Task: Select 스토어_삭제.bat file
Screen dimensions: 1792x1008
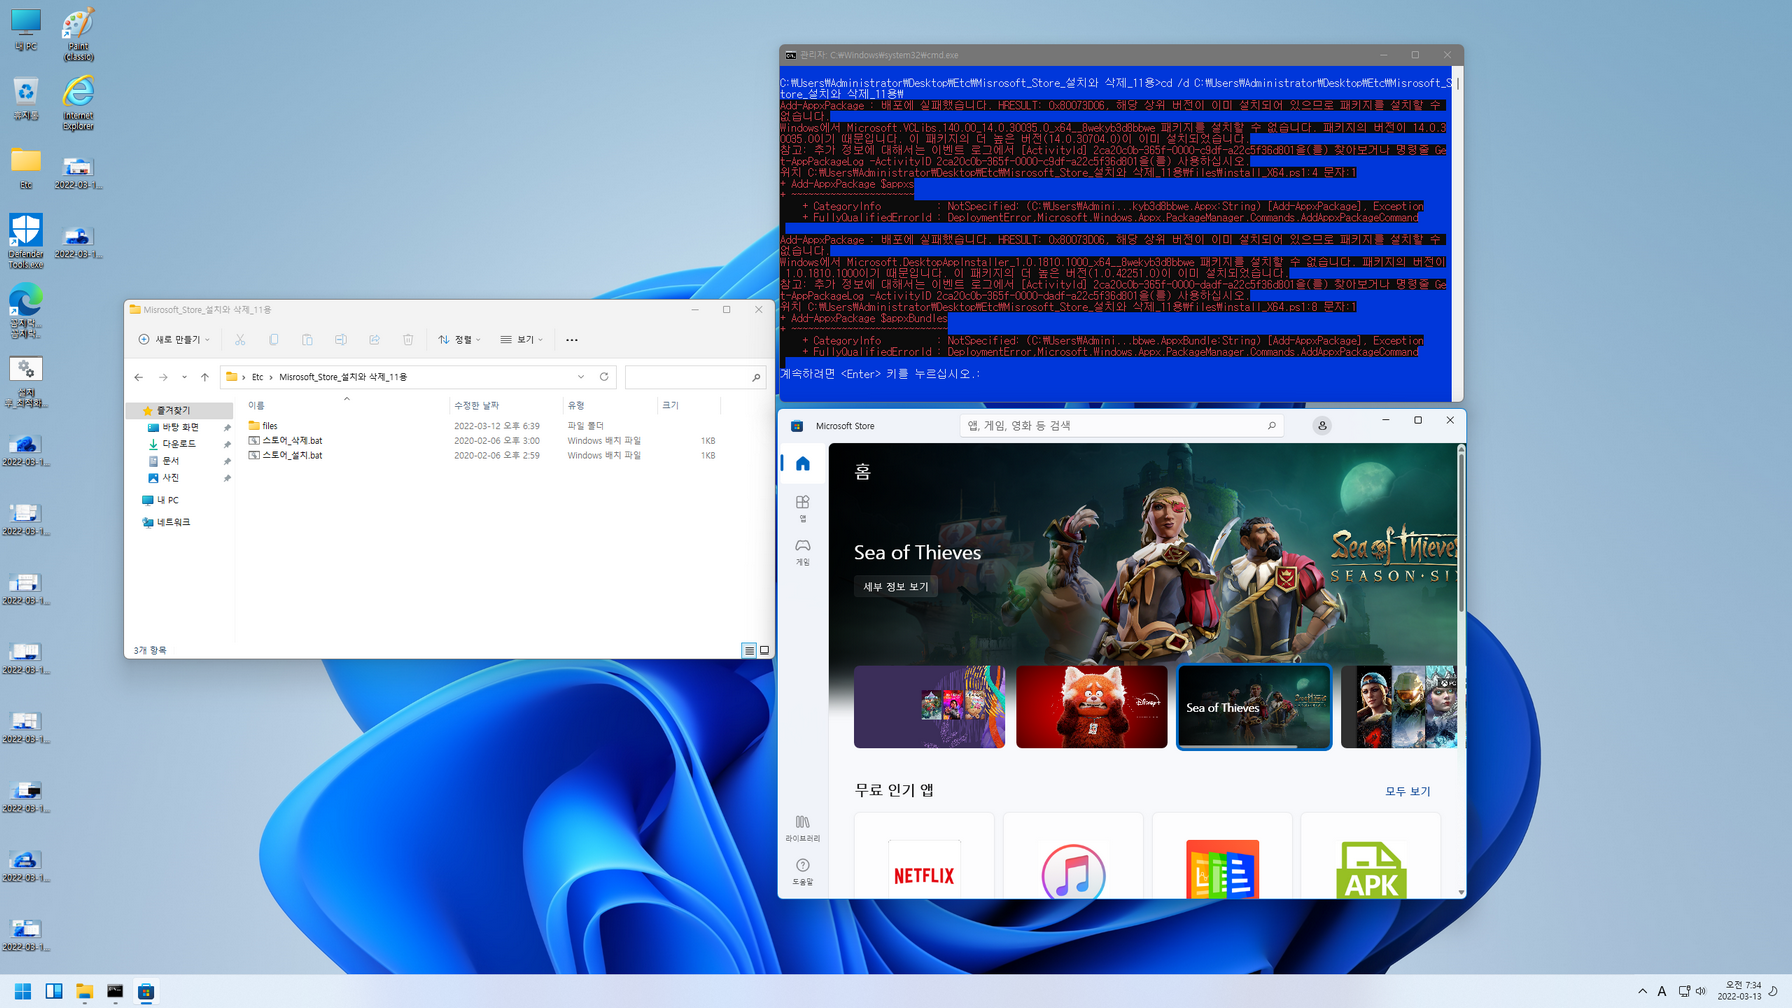Action: (x=291, y=441)
